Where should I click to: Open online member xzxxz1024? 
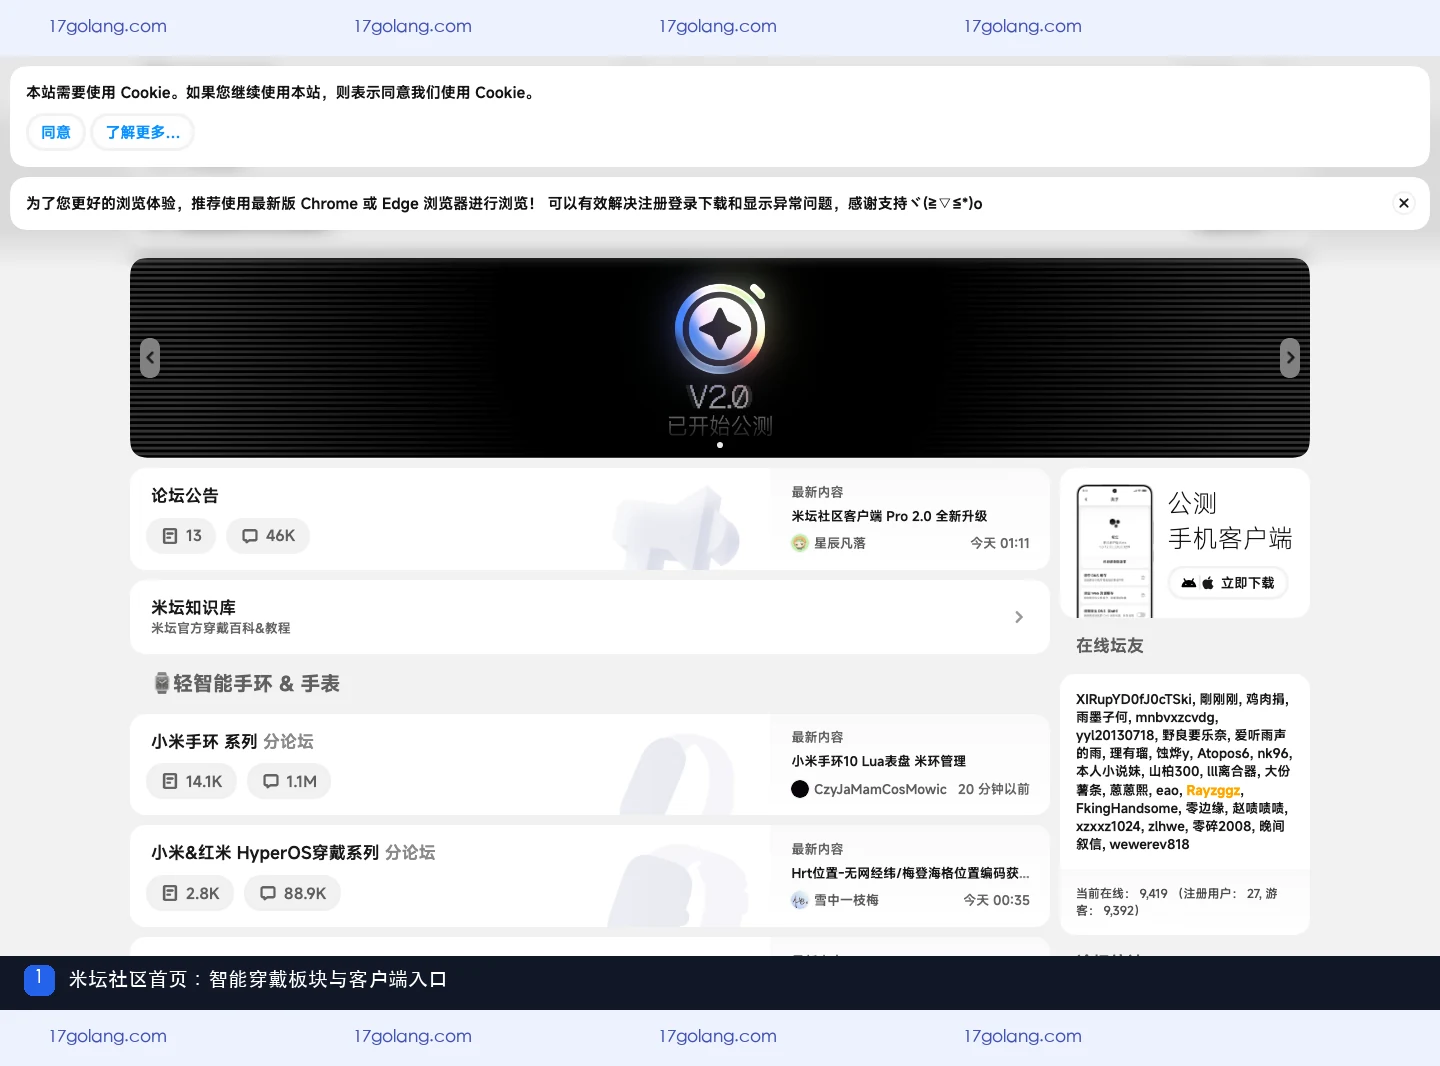1108,826
